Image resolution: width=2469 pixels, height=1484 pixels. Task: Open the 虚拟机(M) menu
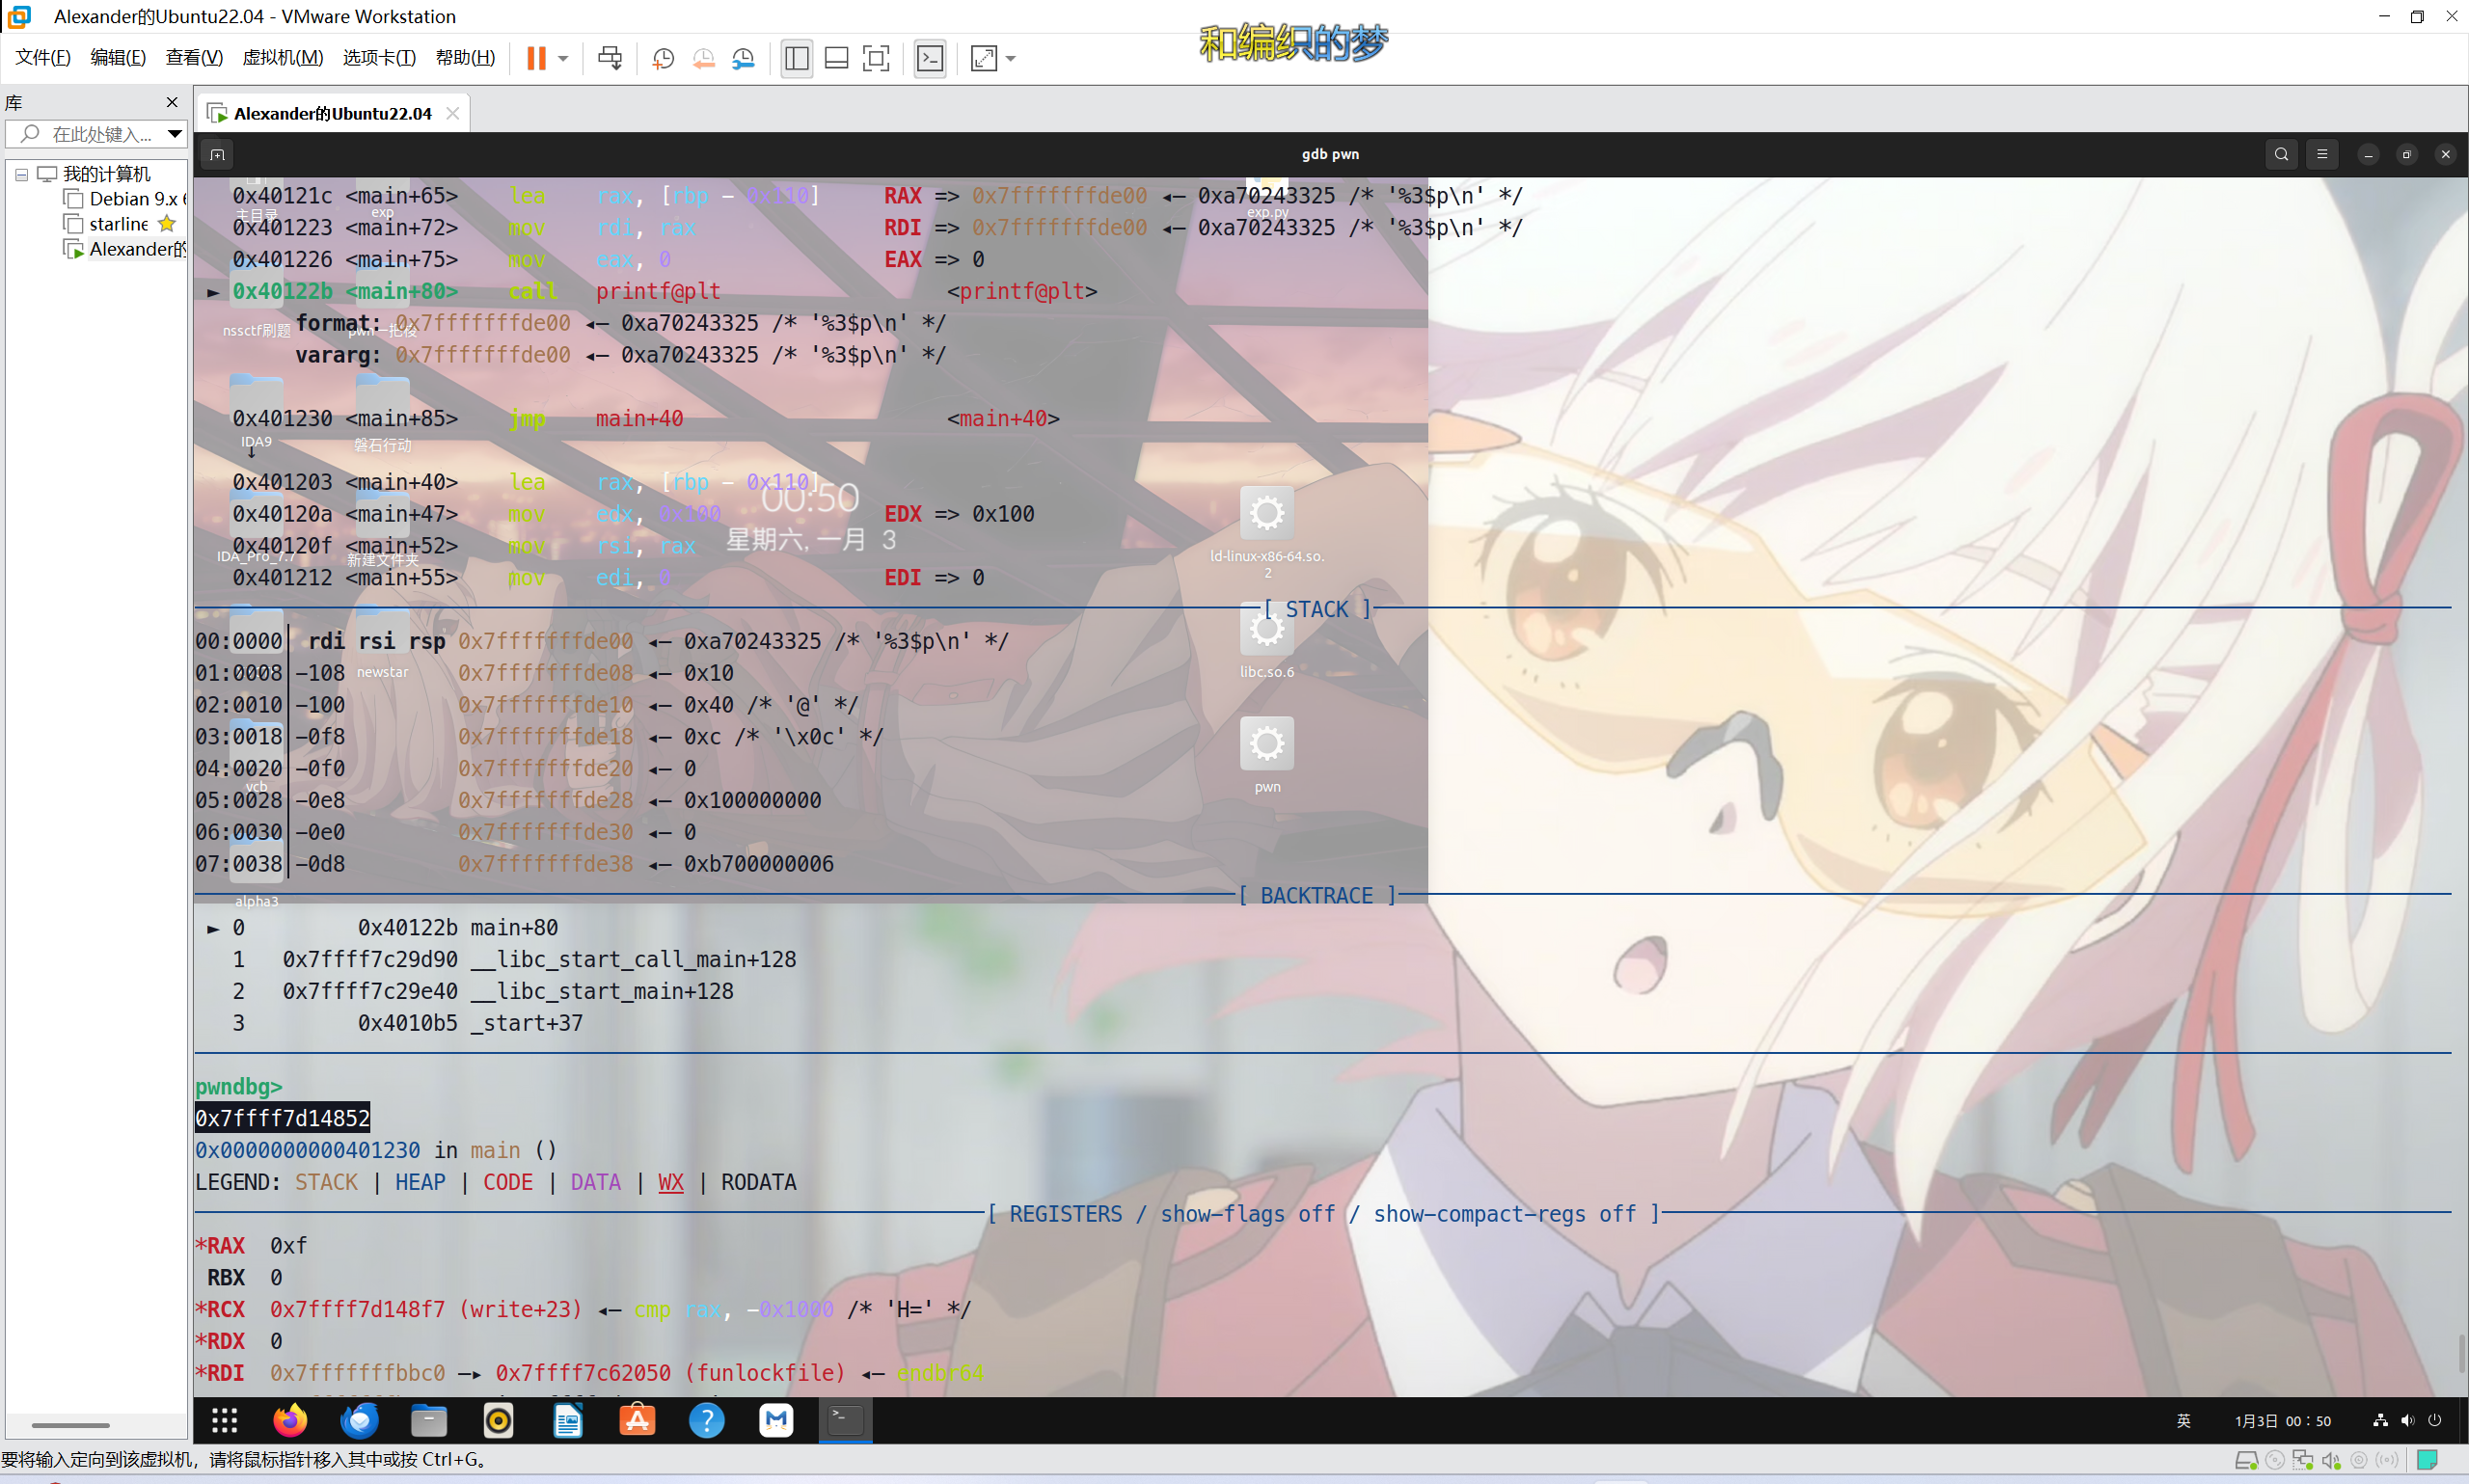point(283,57)
